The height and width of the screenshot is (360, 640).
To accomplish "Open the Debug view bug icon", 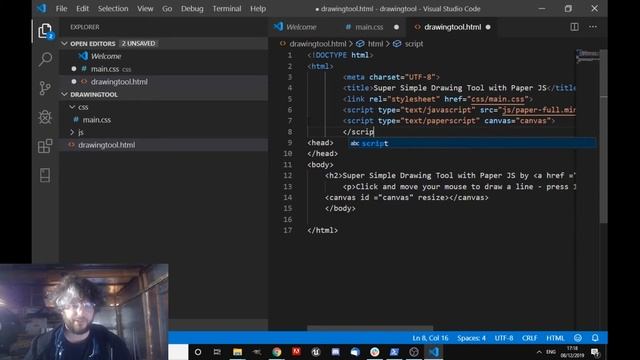I will tap(45, 117).
